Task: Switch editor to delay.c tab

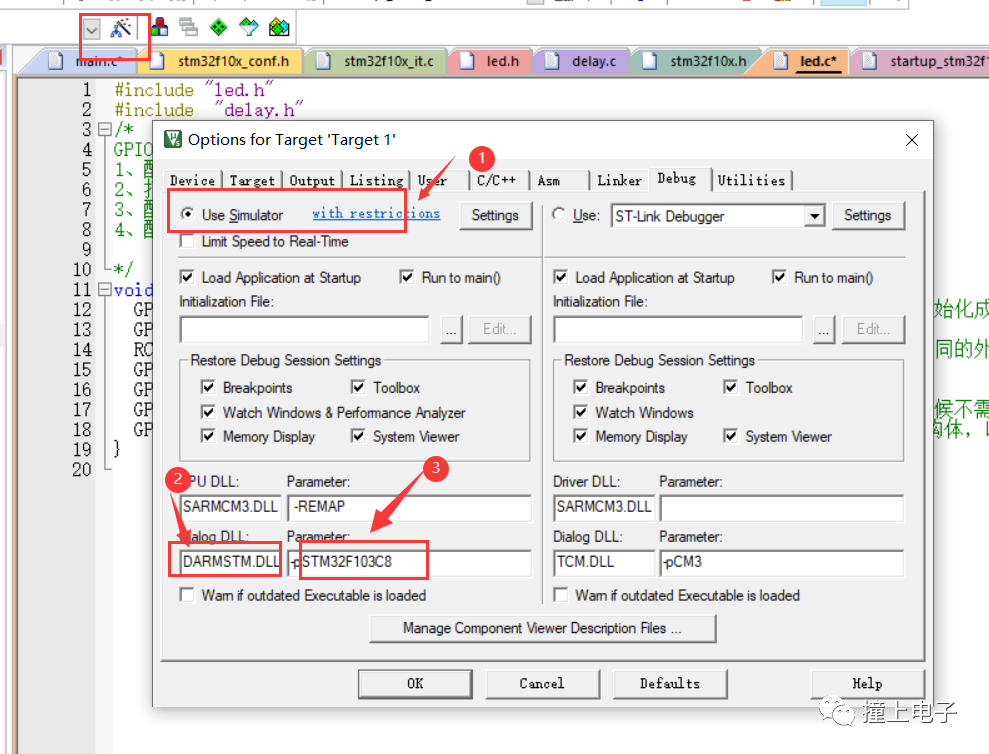Action: coord(585,61)
